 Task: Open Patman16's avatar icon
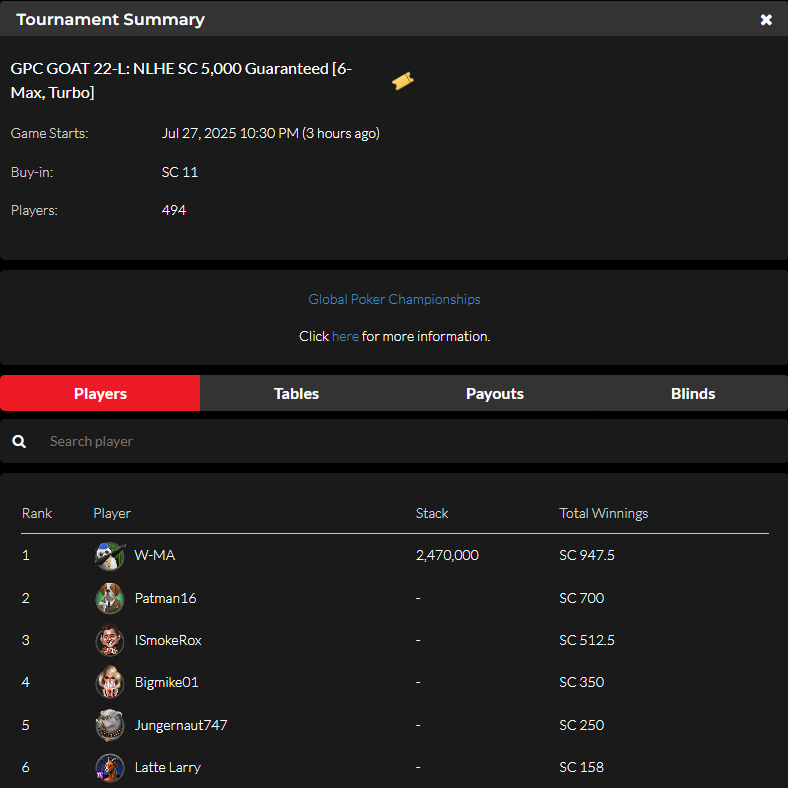[110, 598]
